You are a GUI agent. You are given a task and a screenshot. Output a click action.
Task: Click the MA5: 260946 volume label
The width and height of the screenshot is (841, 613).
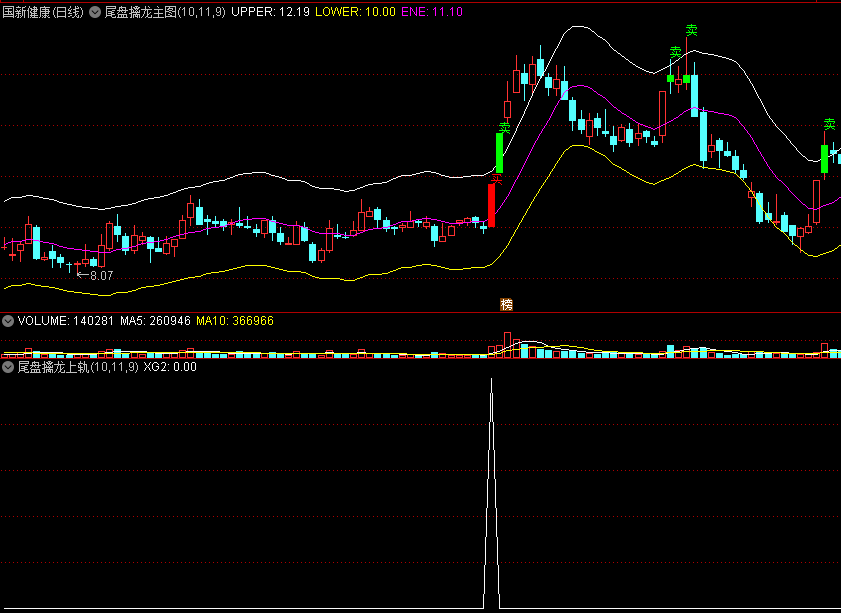(x=155, y=321)
